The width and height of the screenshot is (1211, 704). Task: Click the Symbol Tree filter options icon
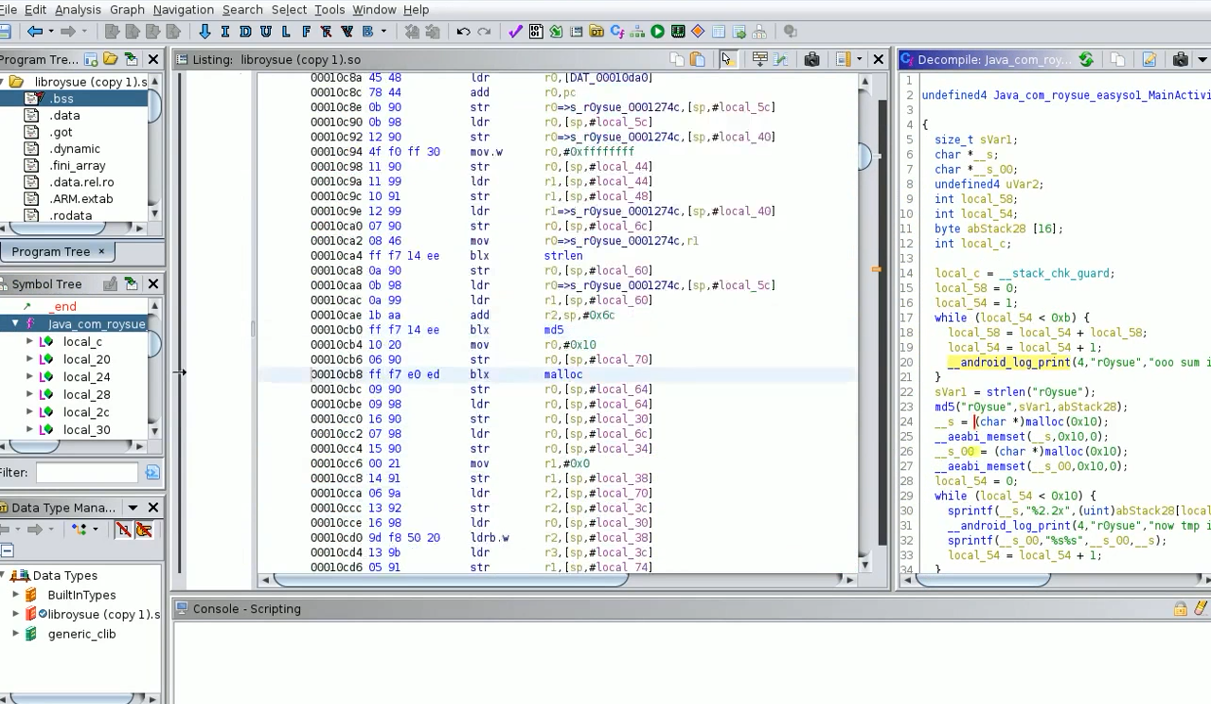pyautogui.click(x=152, y=472)
